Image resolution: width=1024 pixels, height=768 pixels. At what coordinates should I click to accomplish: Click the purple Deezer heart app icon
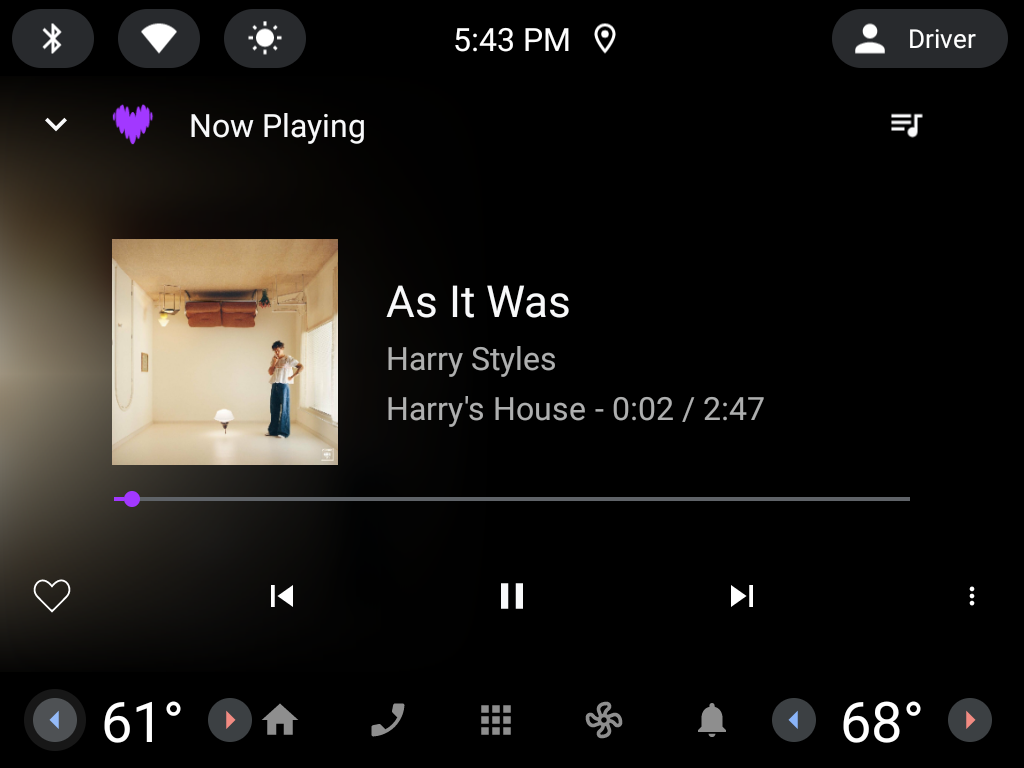133,124
